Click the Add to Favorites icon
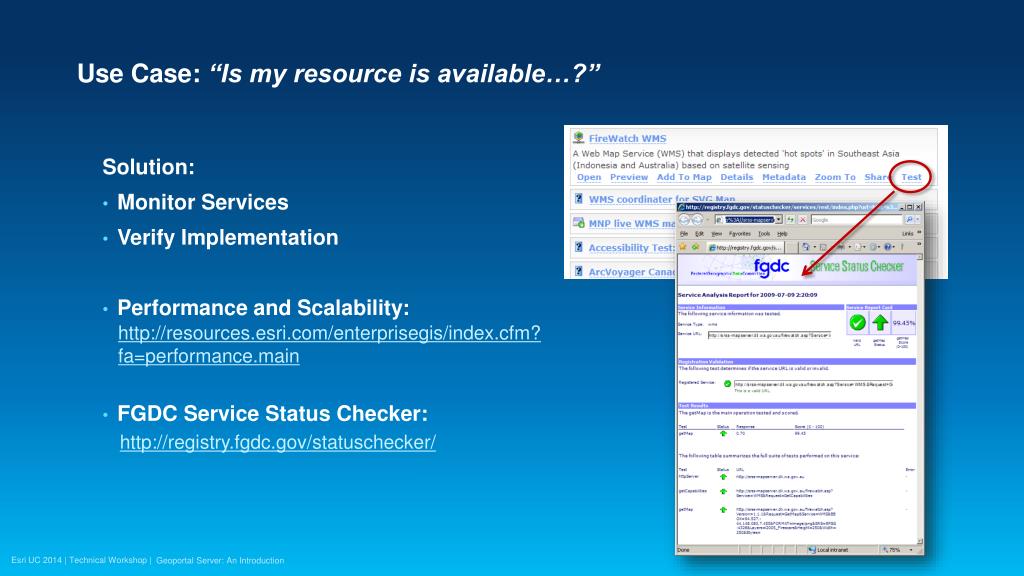 696,247
